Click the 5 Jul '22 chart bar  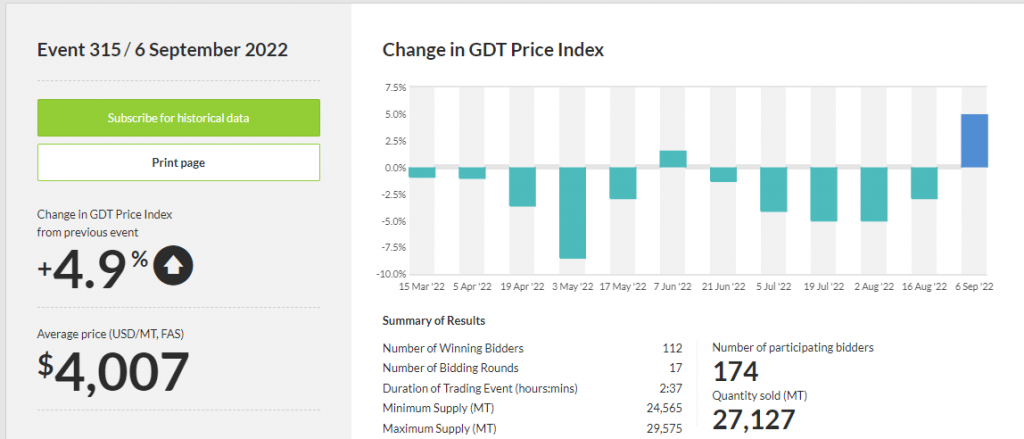point(773,190)
